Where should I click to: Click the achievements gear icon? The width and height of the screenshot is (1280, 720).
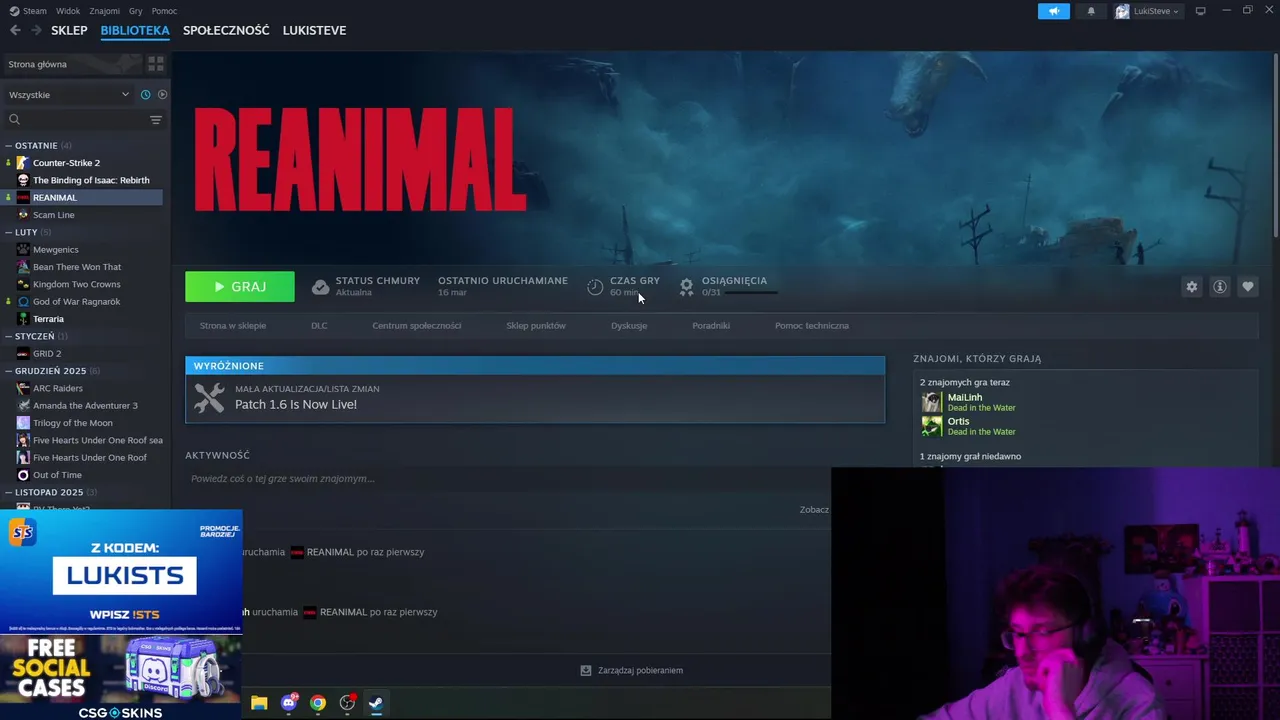tap(686, 287)
